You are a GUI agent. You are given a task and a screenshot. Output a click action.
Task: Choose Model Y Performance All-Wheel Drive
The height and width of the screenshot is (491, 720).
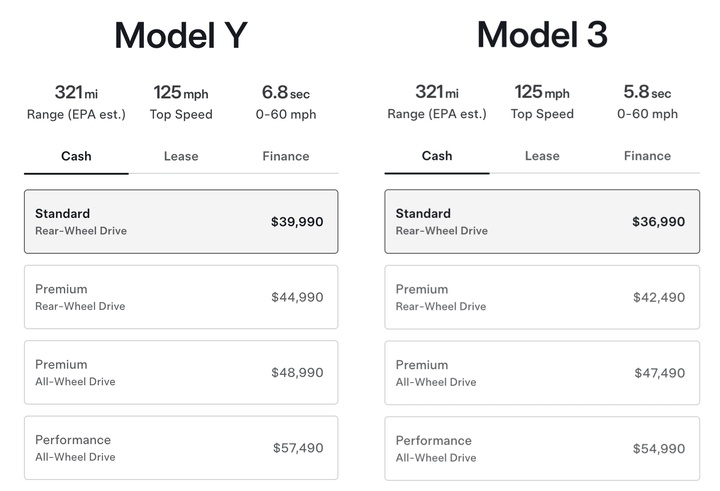[181, 448]
